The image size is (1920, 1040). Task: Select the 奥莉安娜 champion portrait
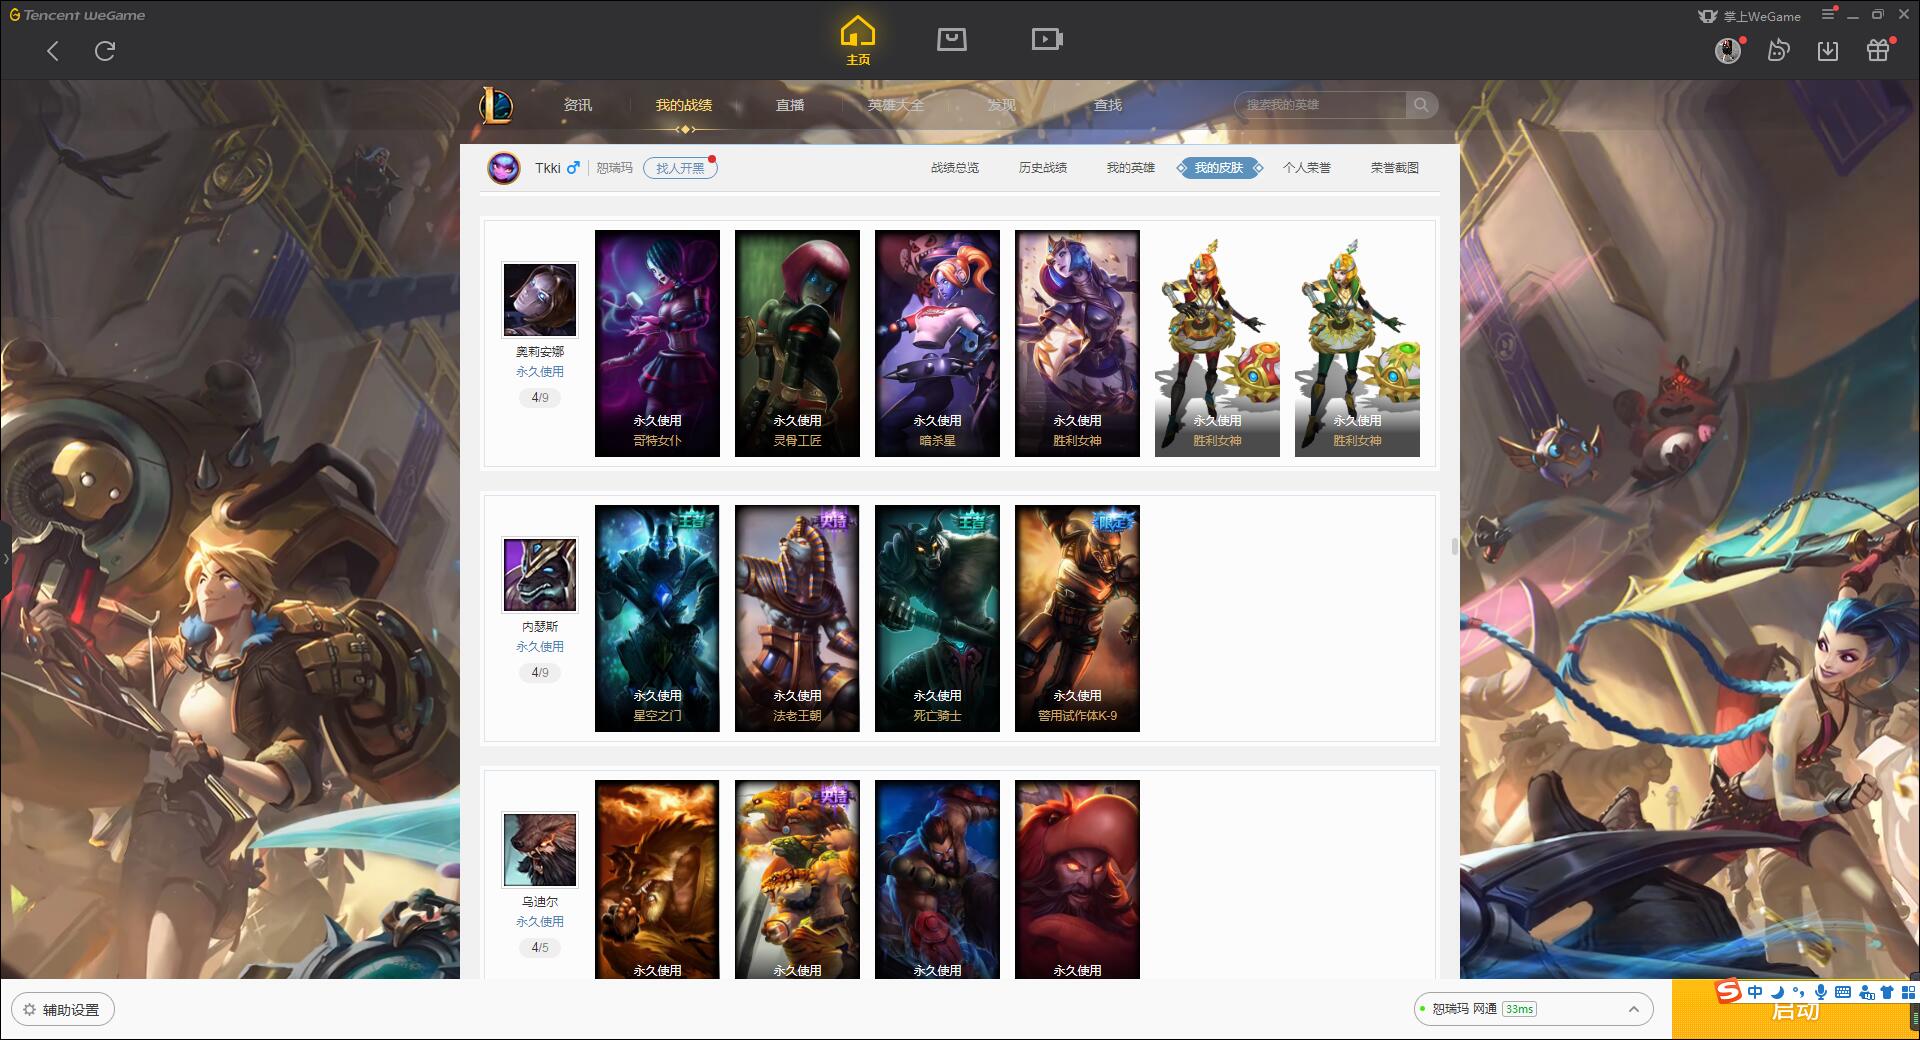540,300
